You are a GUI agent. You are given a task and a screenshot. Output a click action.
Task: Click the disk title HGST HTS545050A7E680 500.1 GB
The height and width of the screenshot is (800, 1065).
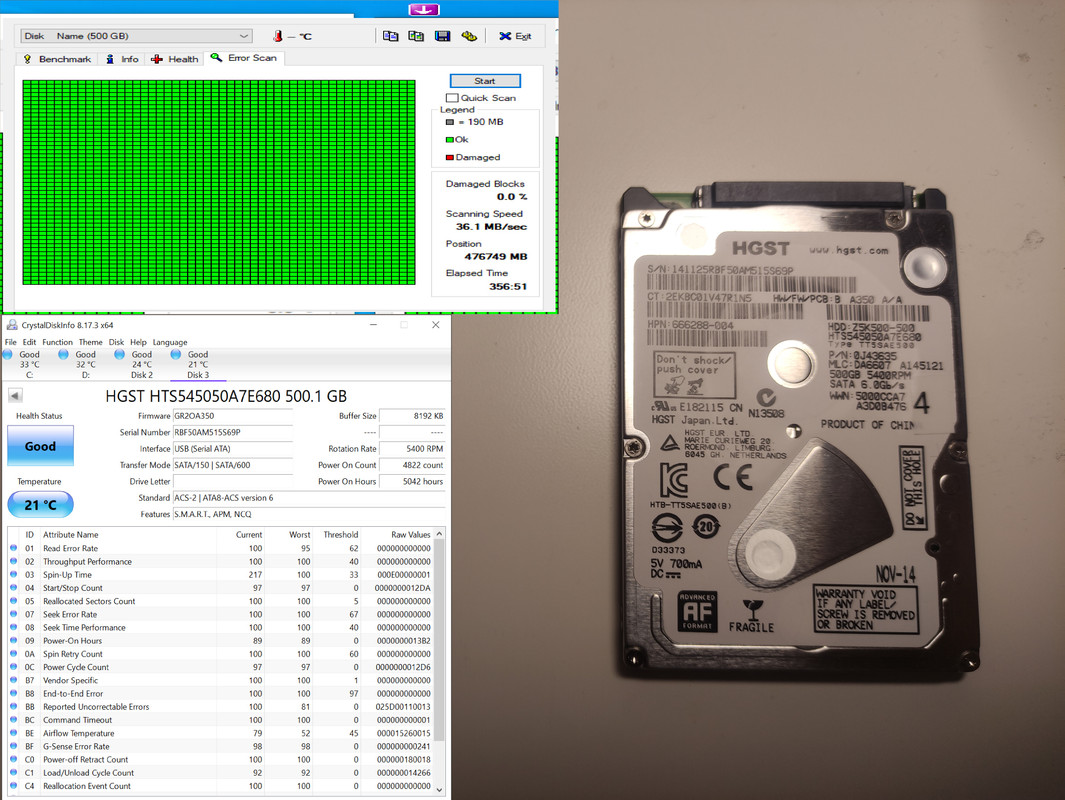[226, 396]
